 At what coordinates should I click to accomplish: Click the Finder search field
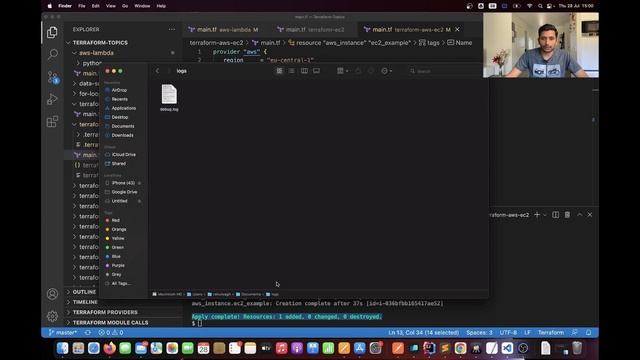pos(444,71)
